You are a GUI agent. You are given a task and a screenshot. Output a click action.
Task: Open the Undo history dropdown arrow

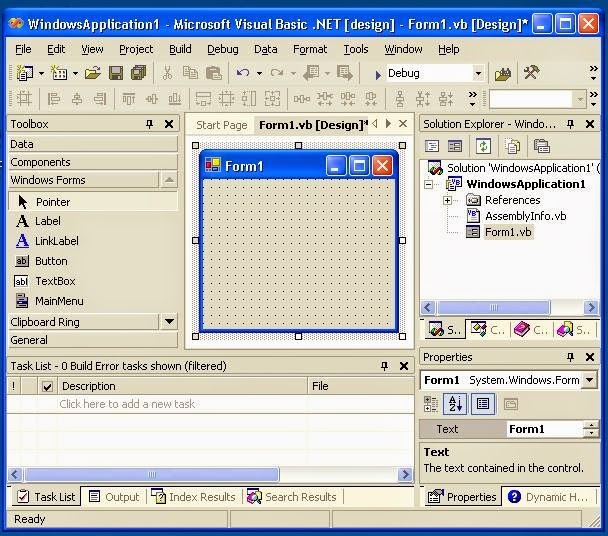(x=259, y=73)
